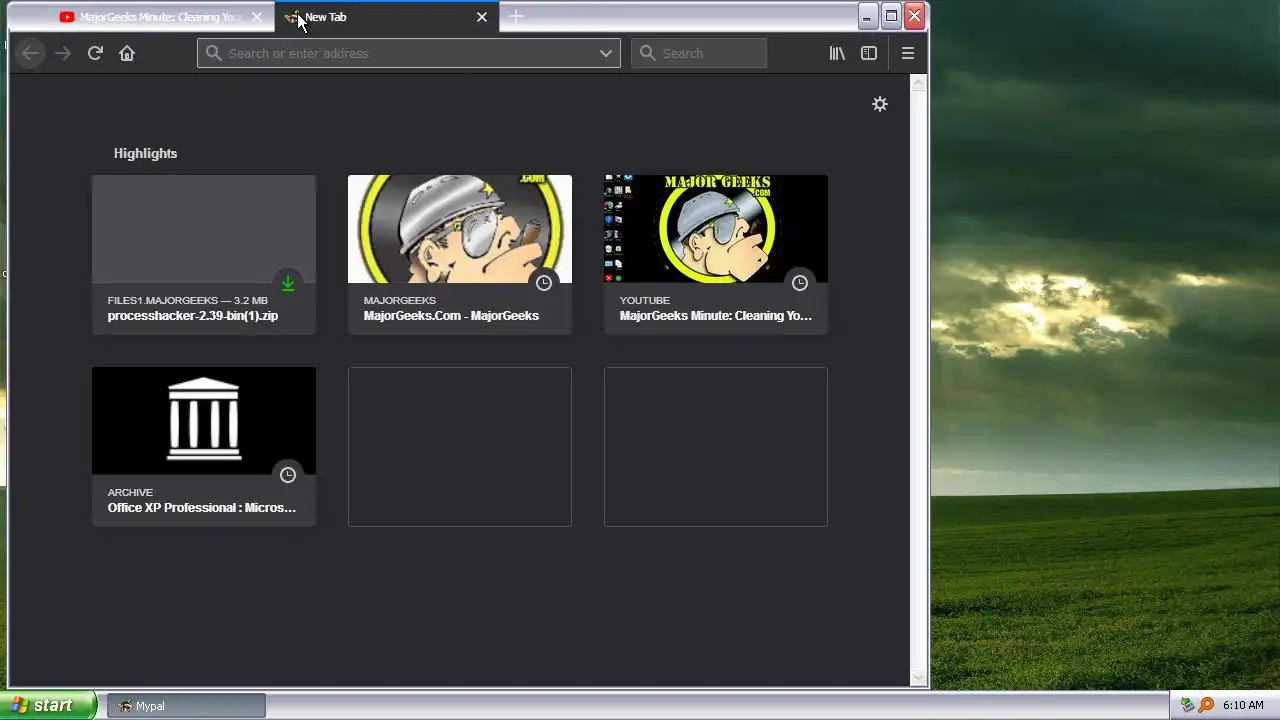
Task: Open the Library icon in toolbar
Action: [837, 53]
